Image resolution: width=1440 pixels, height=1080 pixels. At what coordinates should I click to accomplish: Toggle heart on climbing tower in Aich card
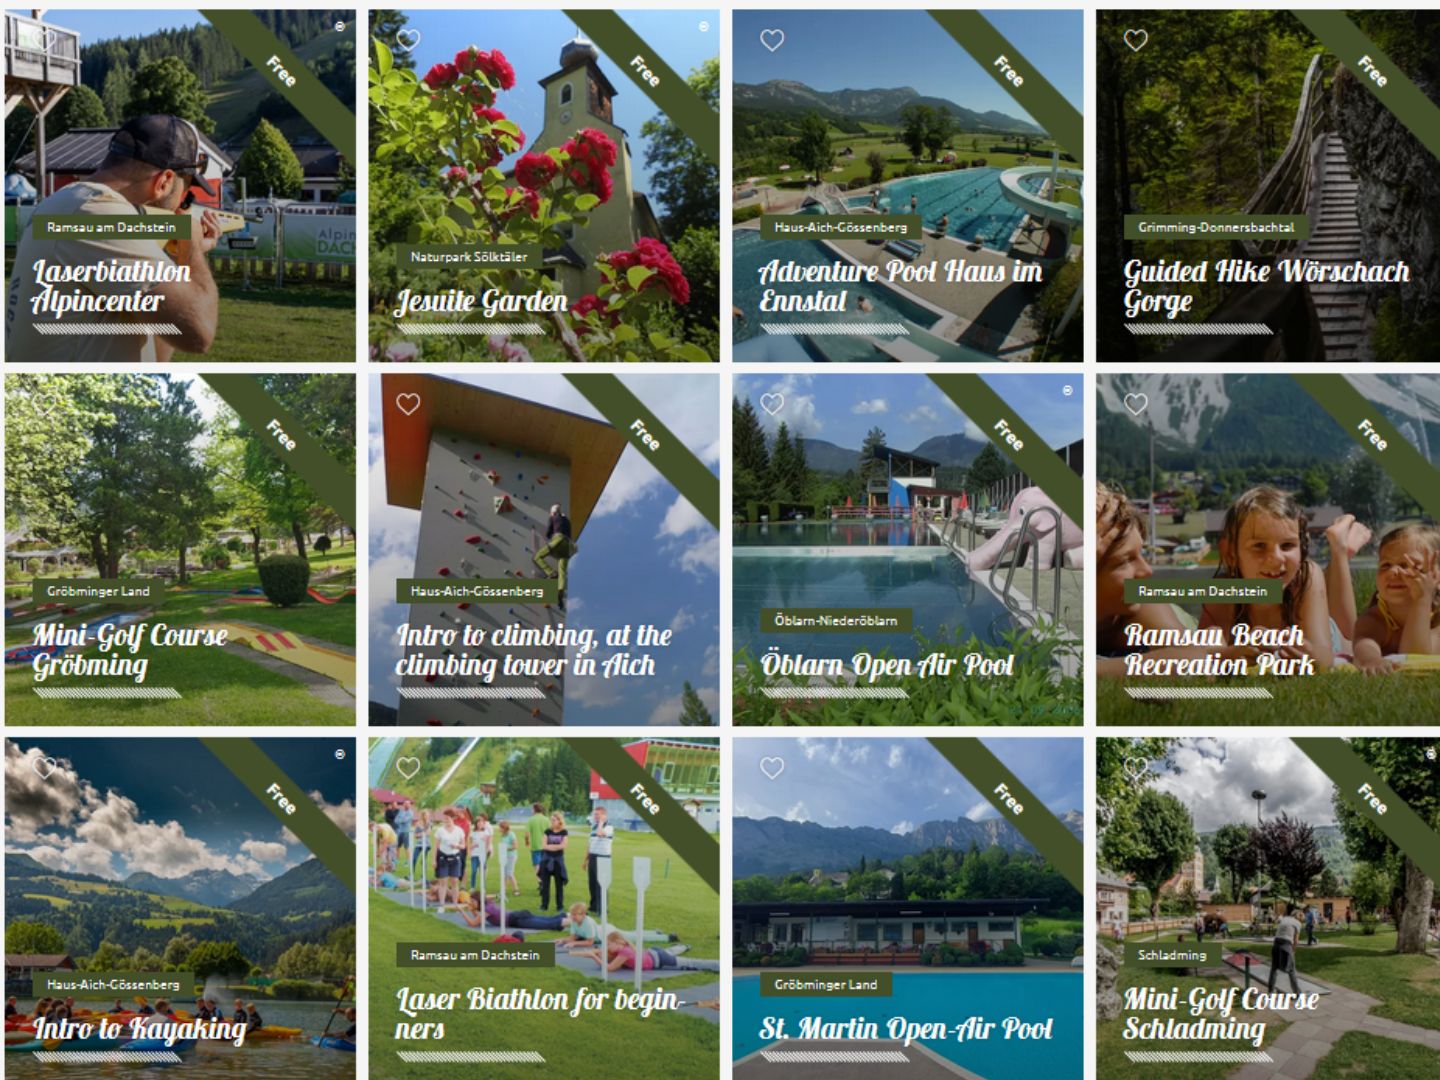[408, 404]
